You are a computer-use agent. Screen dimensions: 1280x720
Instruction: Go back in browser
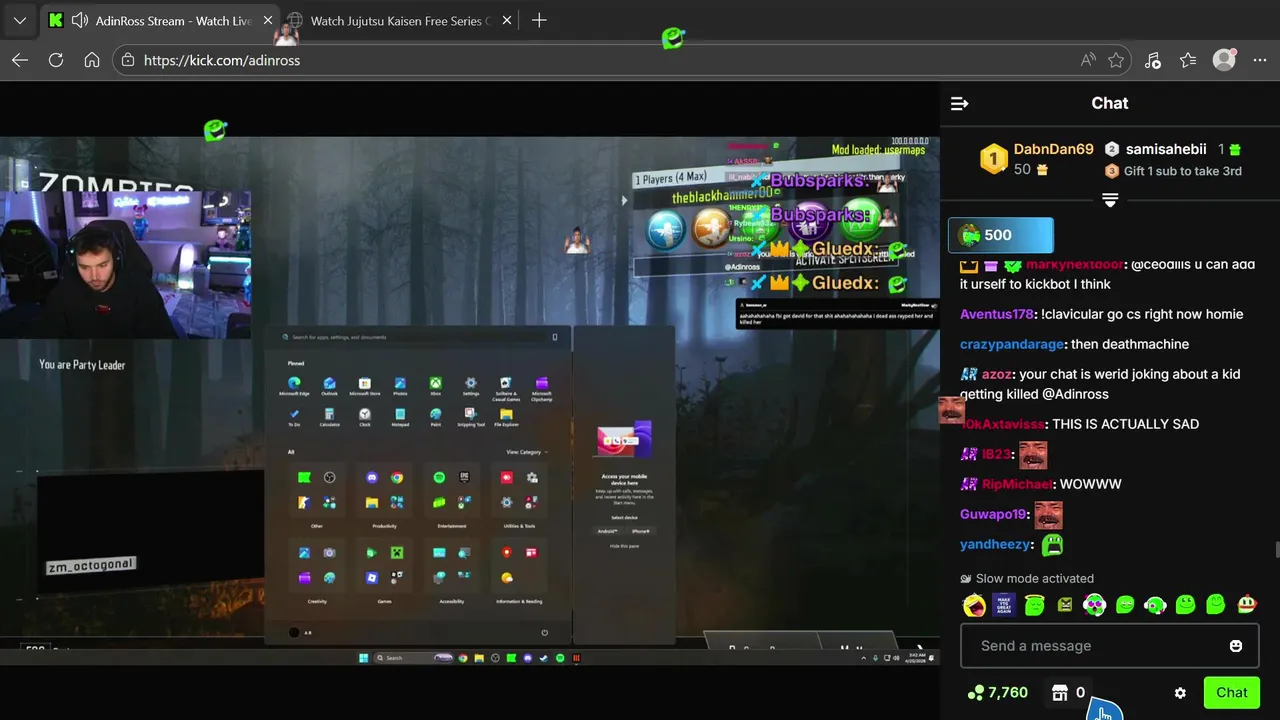[x=20, y=60]
